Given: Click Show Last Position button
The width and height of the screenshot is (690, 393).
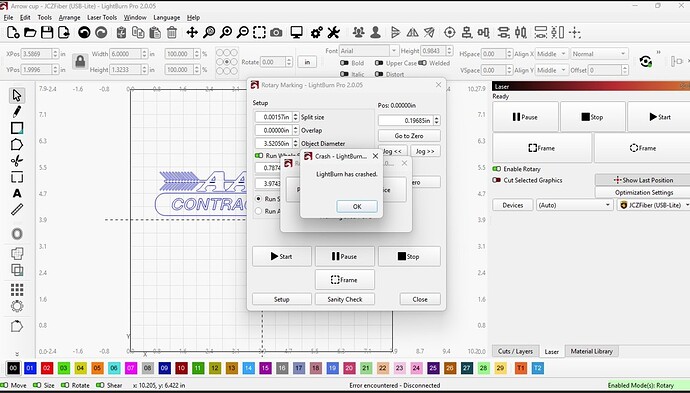Looking at the screenshot, I should coord(643,180).
